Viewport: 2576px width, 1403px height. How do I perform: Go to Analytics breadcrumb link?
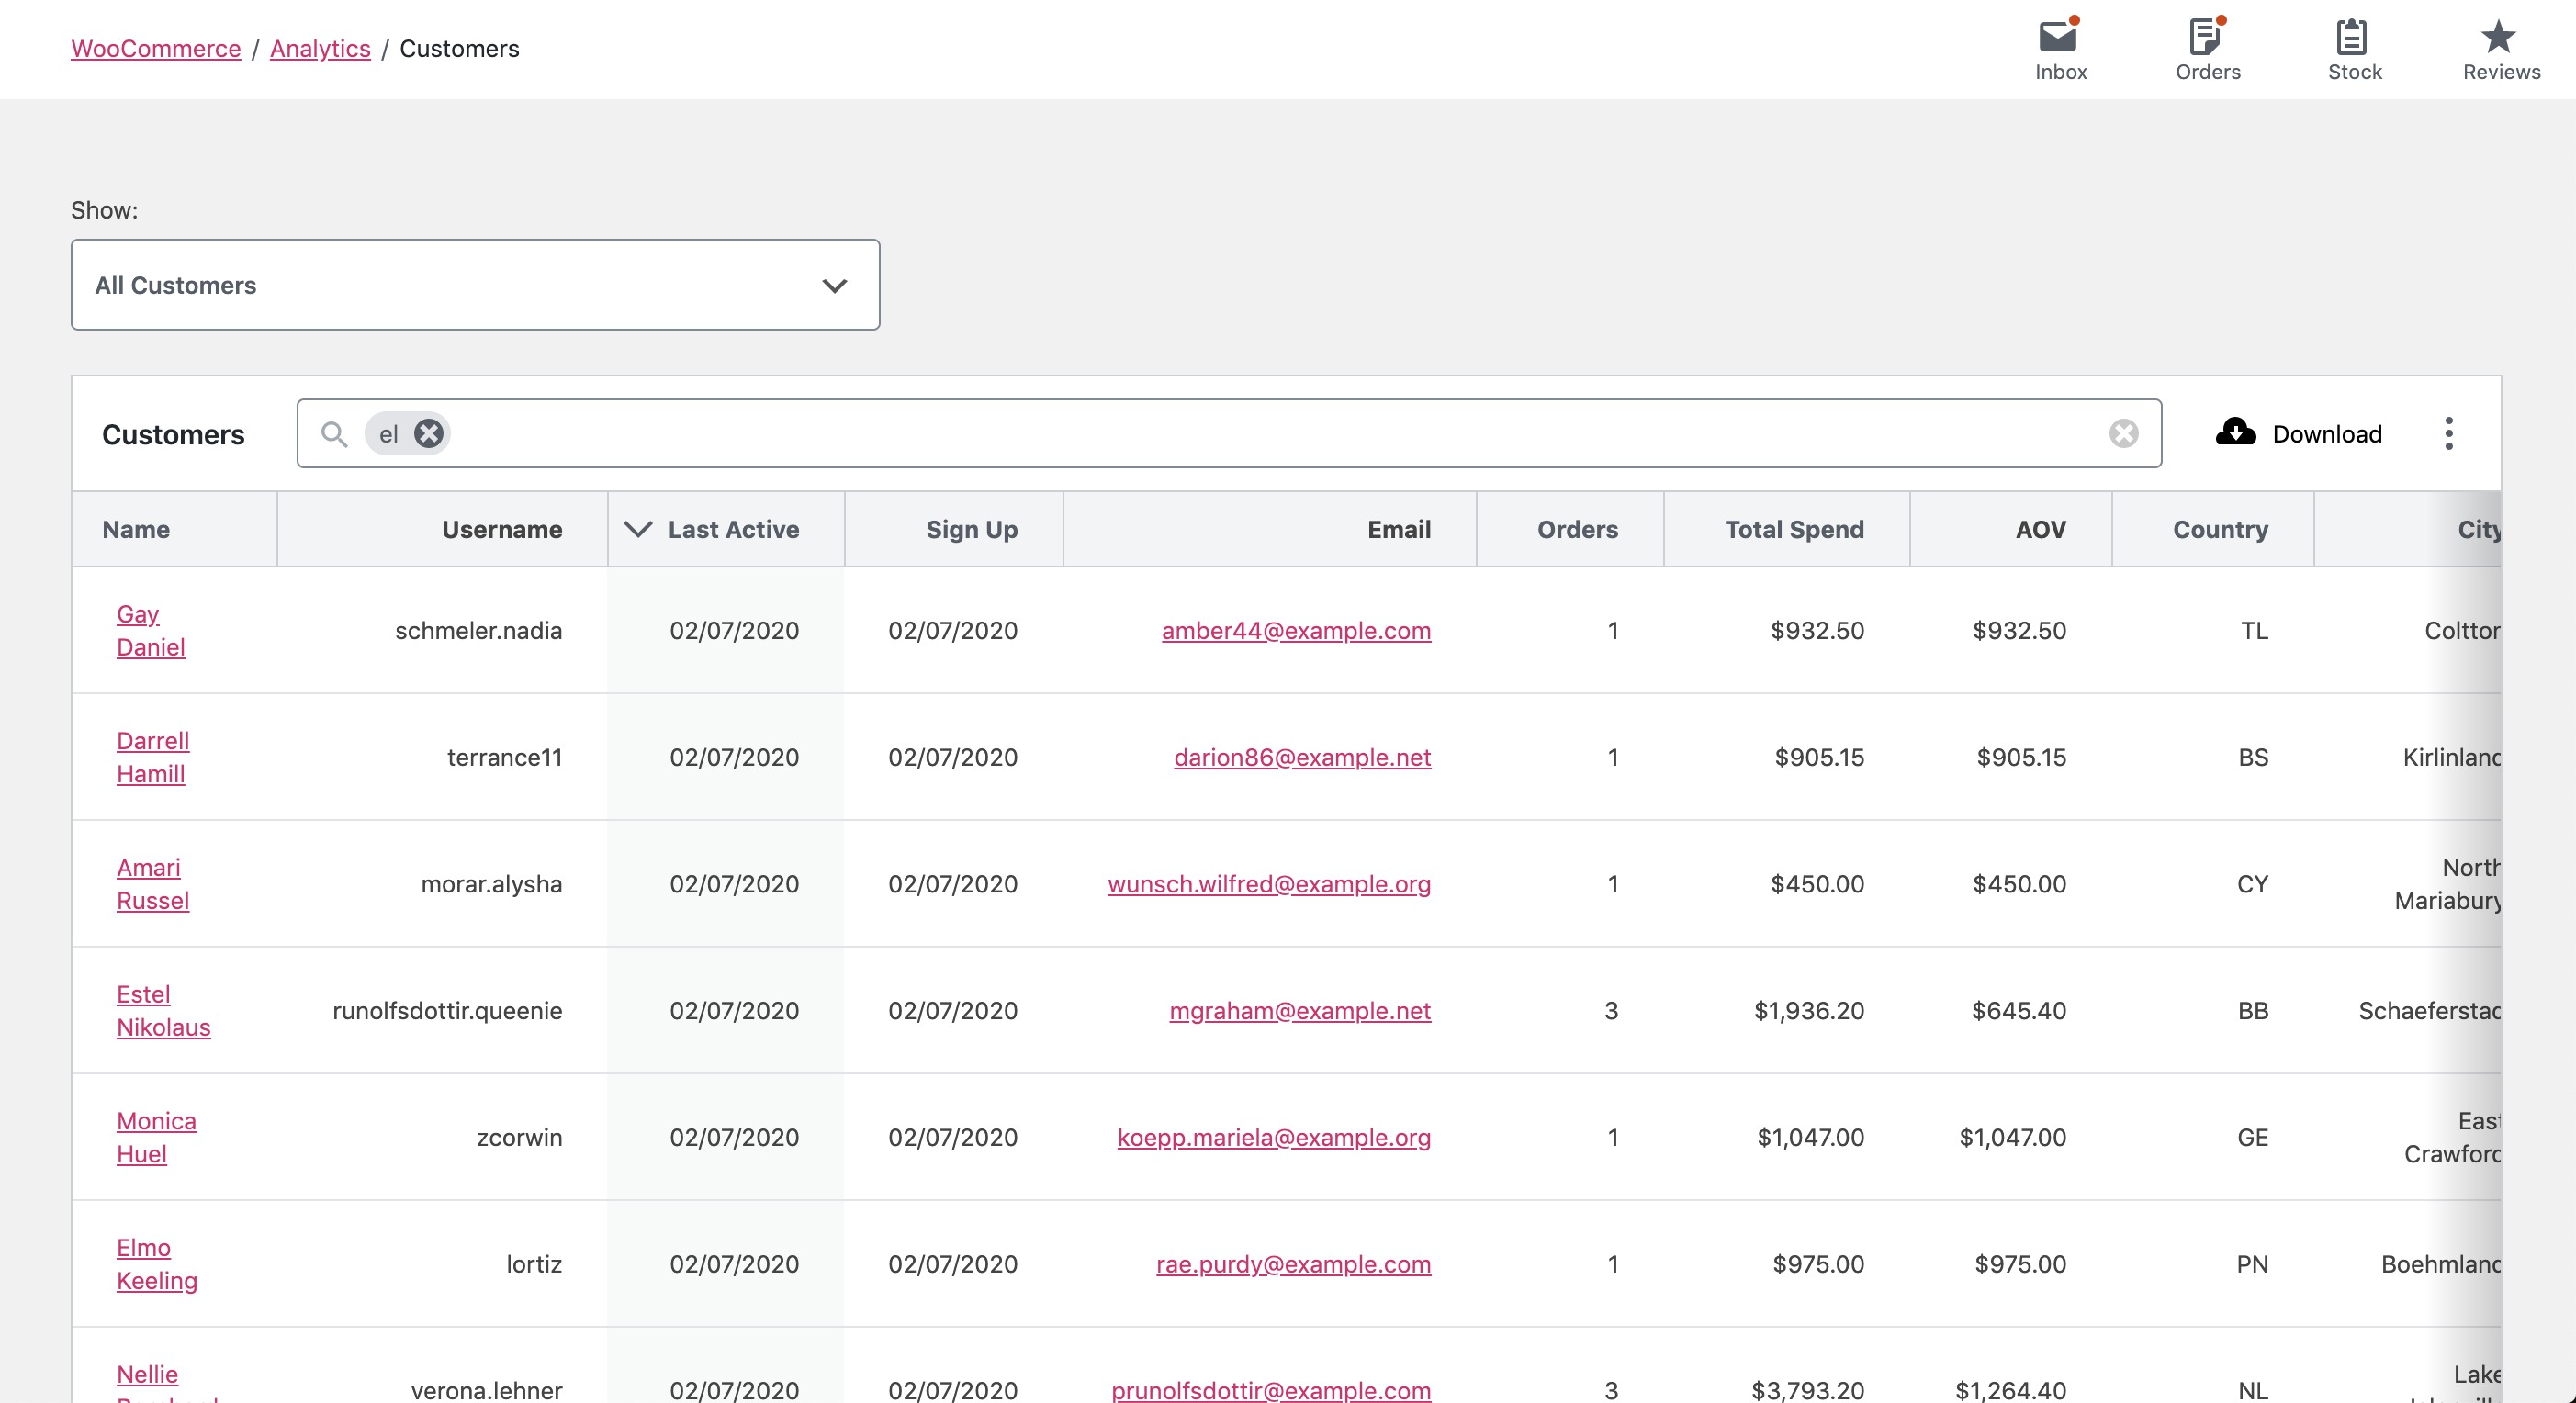320,48
